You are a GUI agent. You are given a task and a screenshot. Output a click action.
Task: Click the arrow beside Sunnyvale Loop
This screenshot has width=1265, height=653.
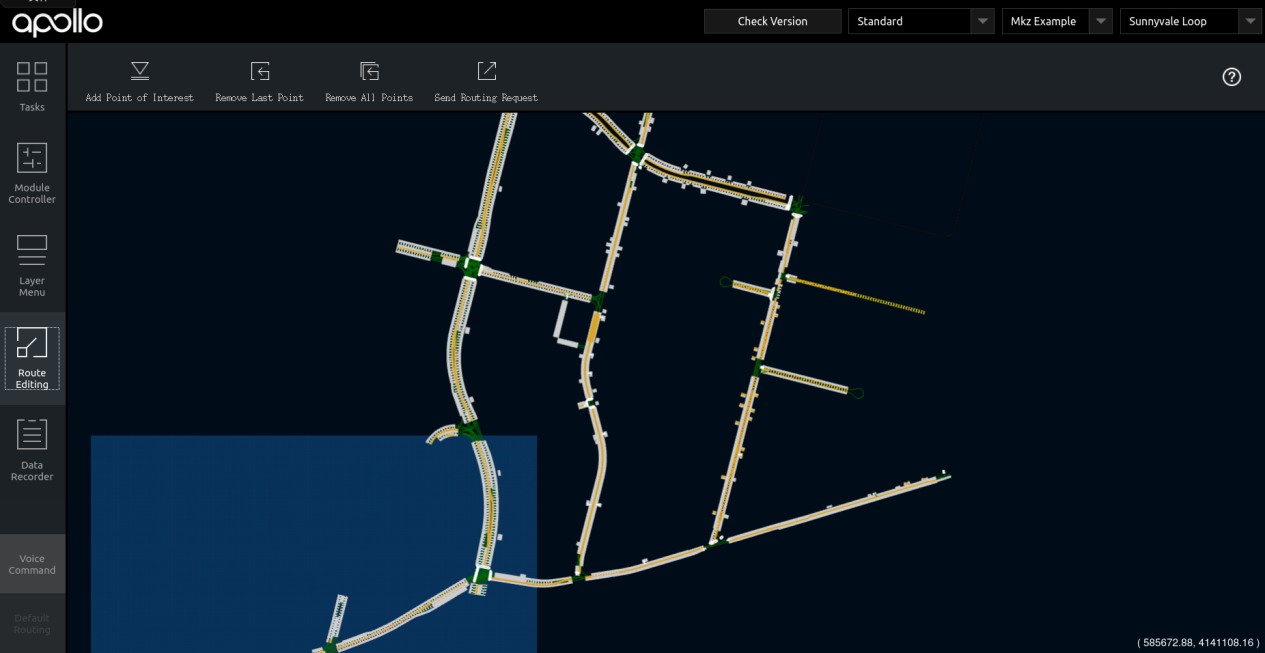[x=1250, y=21]
